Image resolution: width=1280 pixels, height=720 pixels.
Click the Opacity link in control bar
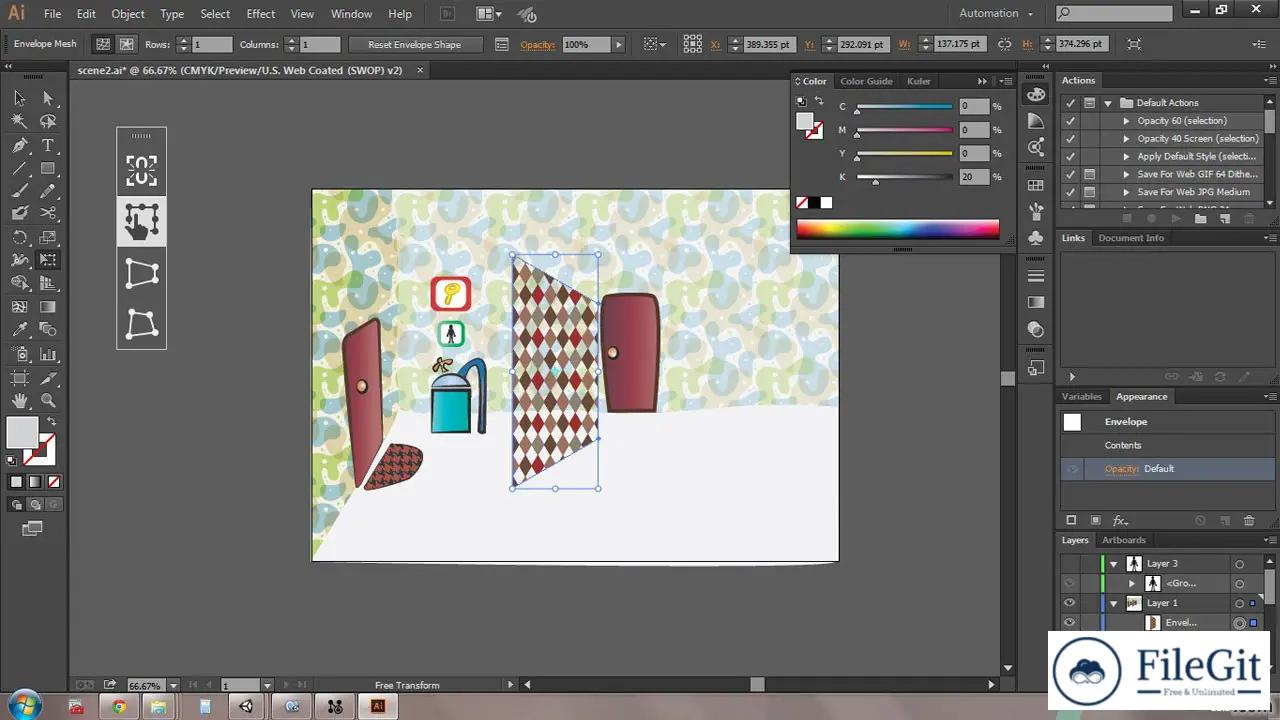[537, 45]
